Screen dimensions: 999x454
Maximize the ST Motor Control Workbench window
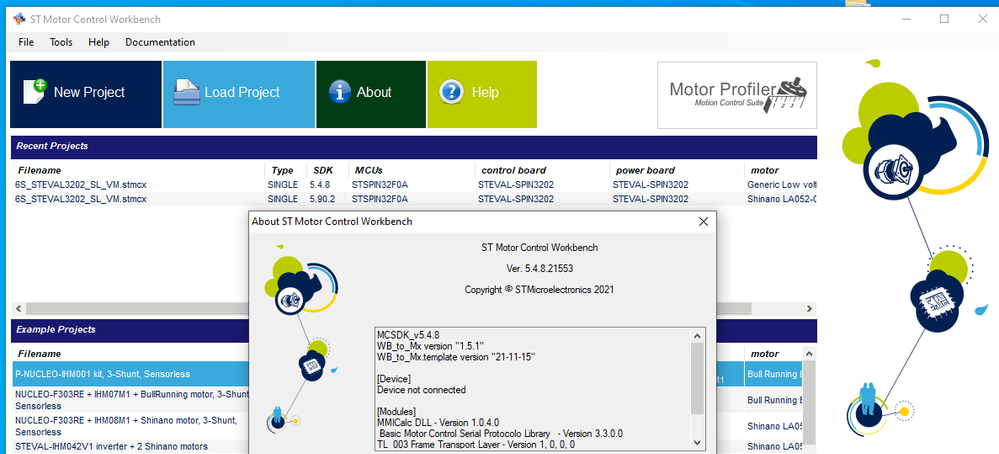pyautogui.click(x=944, y=18)
